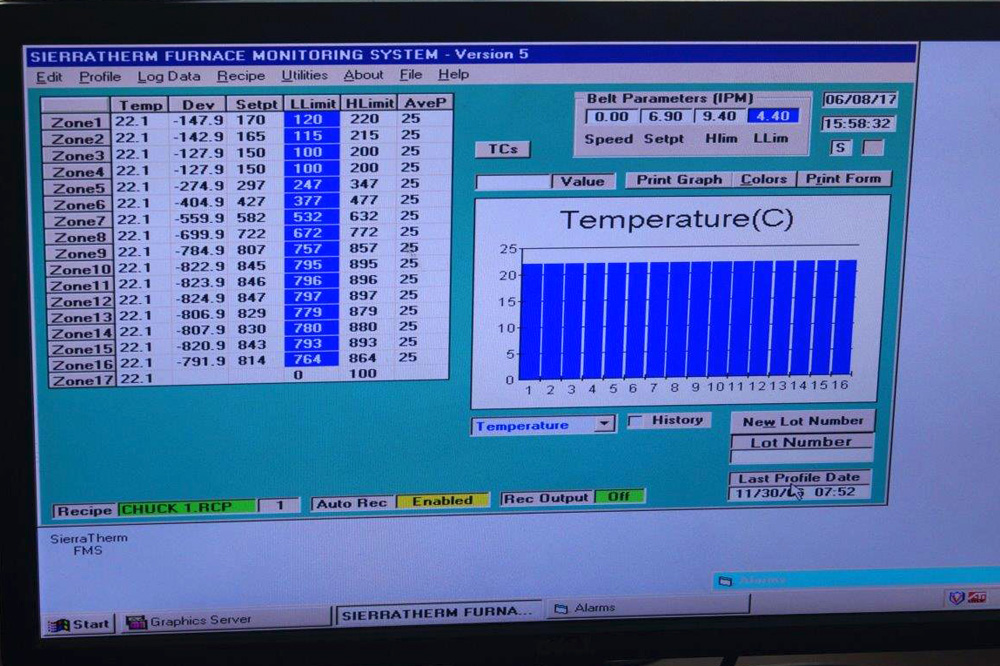
Task: Click the shield icon in system tray
Action: (955, 598)
